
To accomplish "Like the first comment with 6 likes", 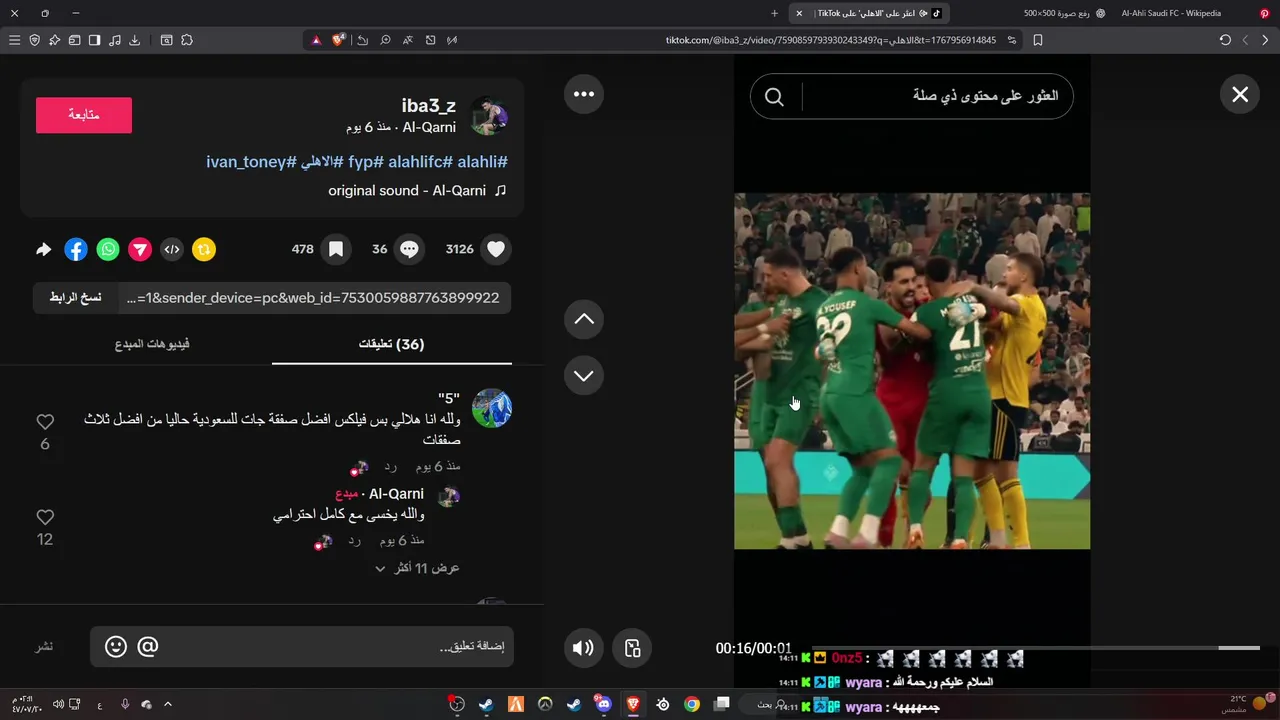I will (x=45, y=422).
